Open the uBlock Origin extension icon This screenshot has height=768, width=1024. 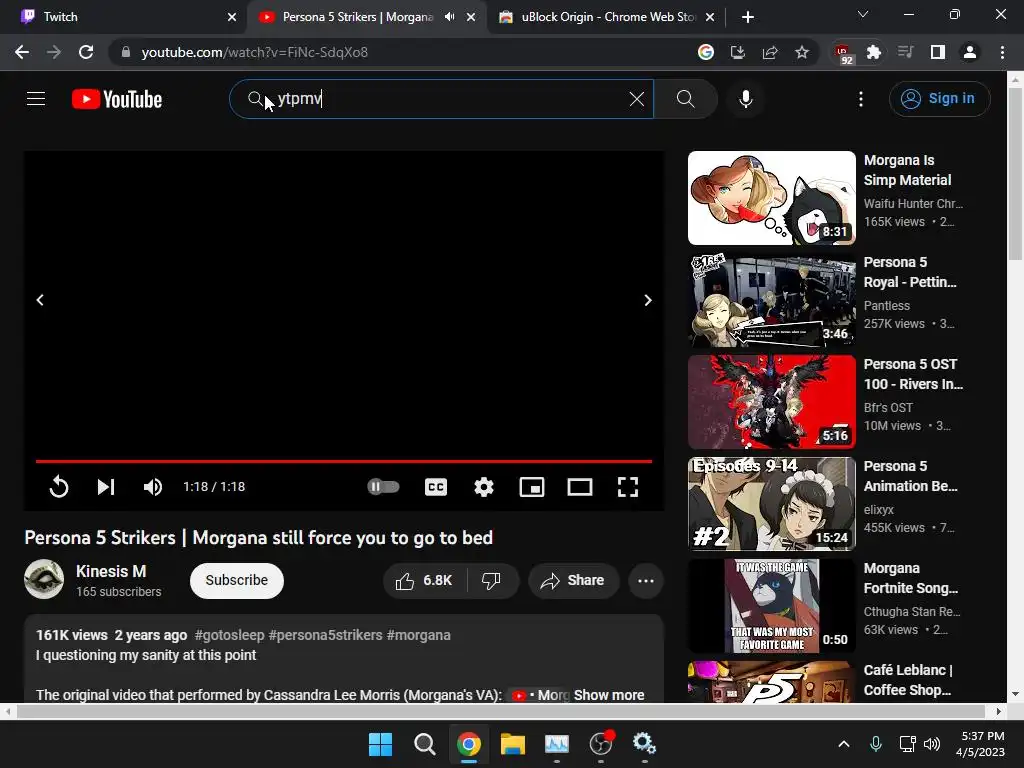point(843,54)
